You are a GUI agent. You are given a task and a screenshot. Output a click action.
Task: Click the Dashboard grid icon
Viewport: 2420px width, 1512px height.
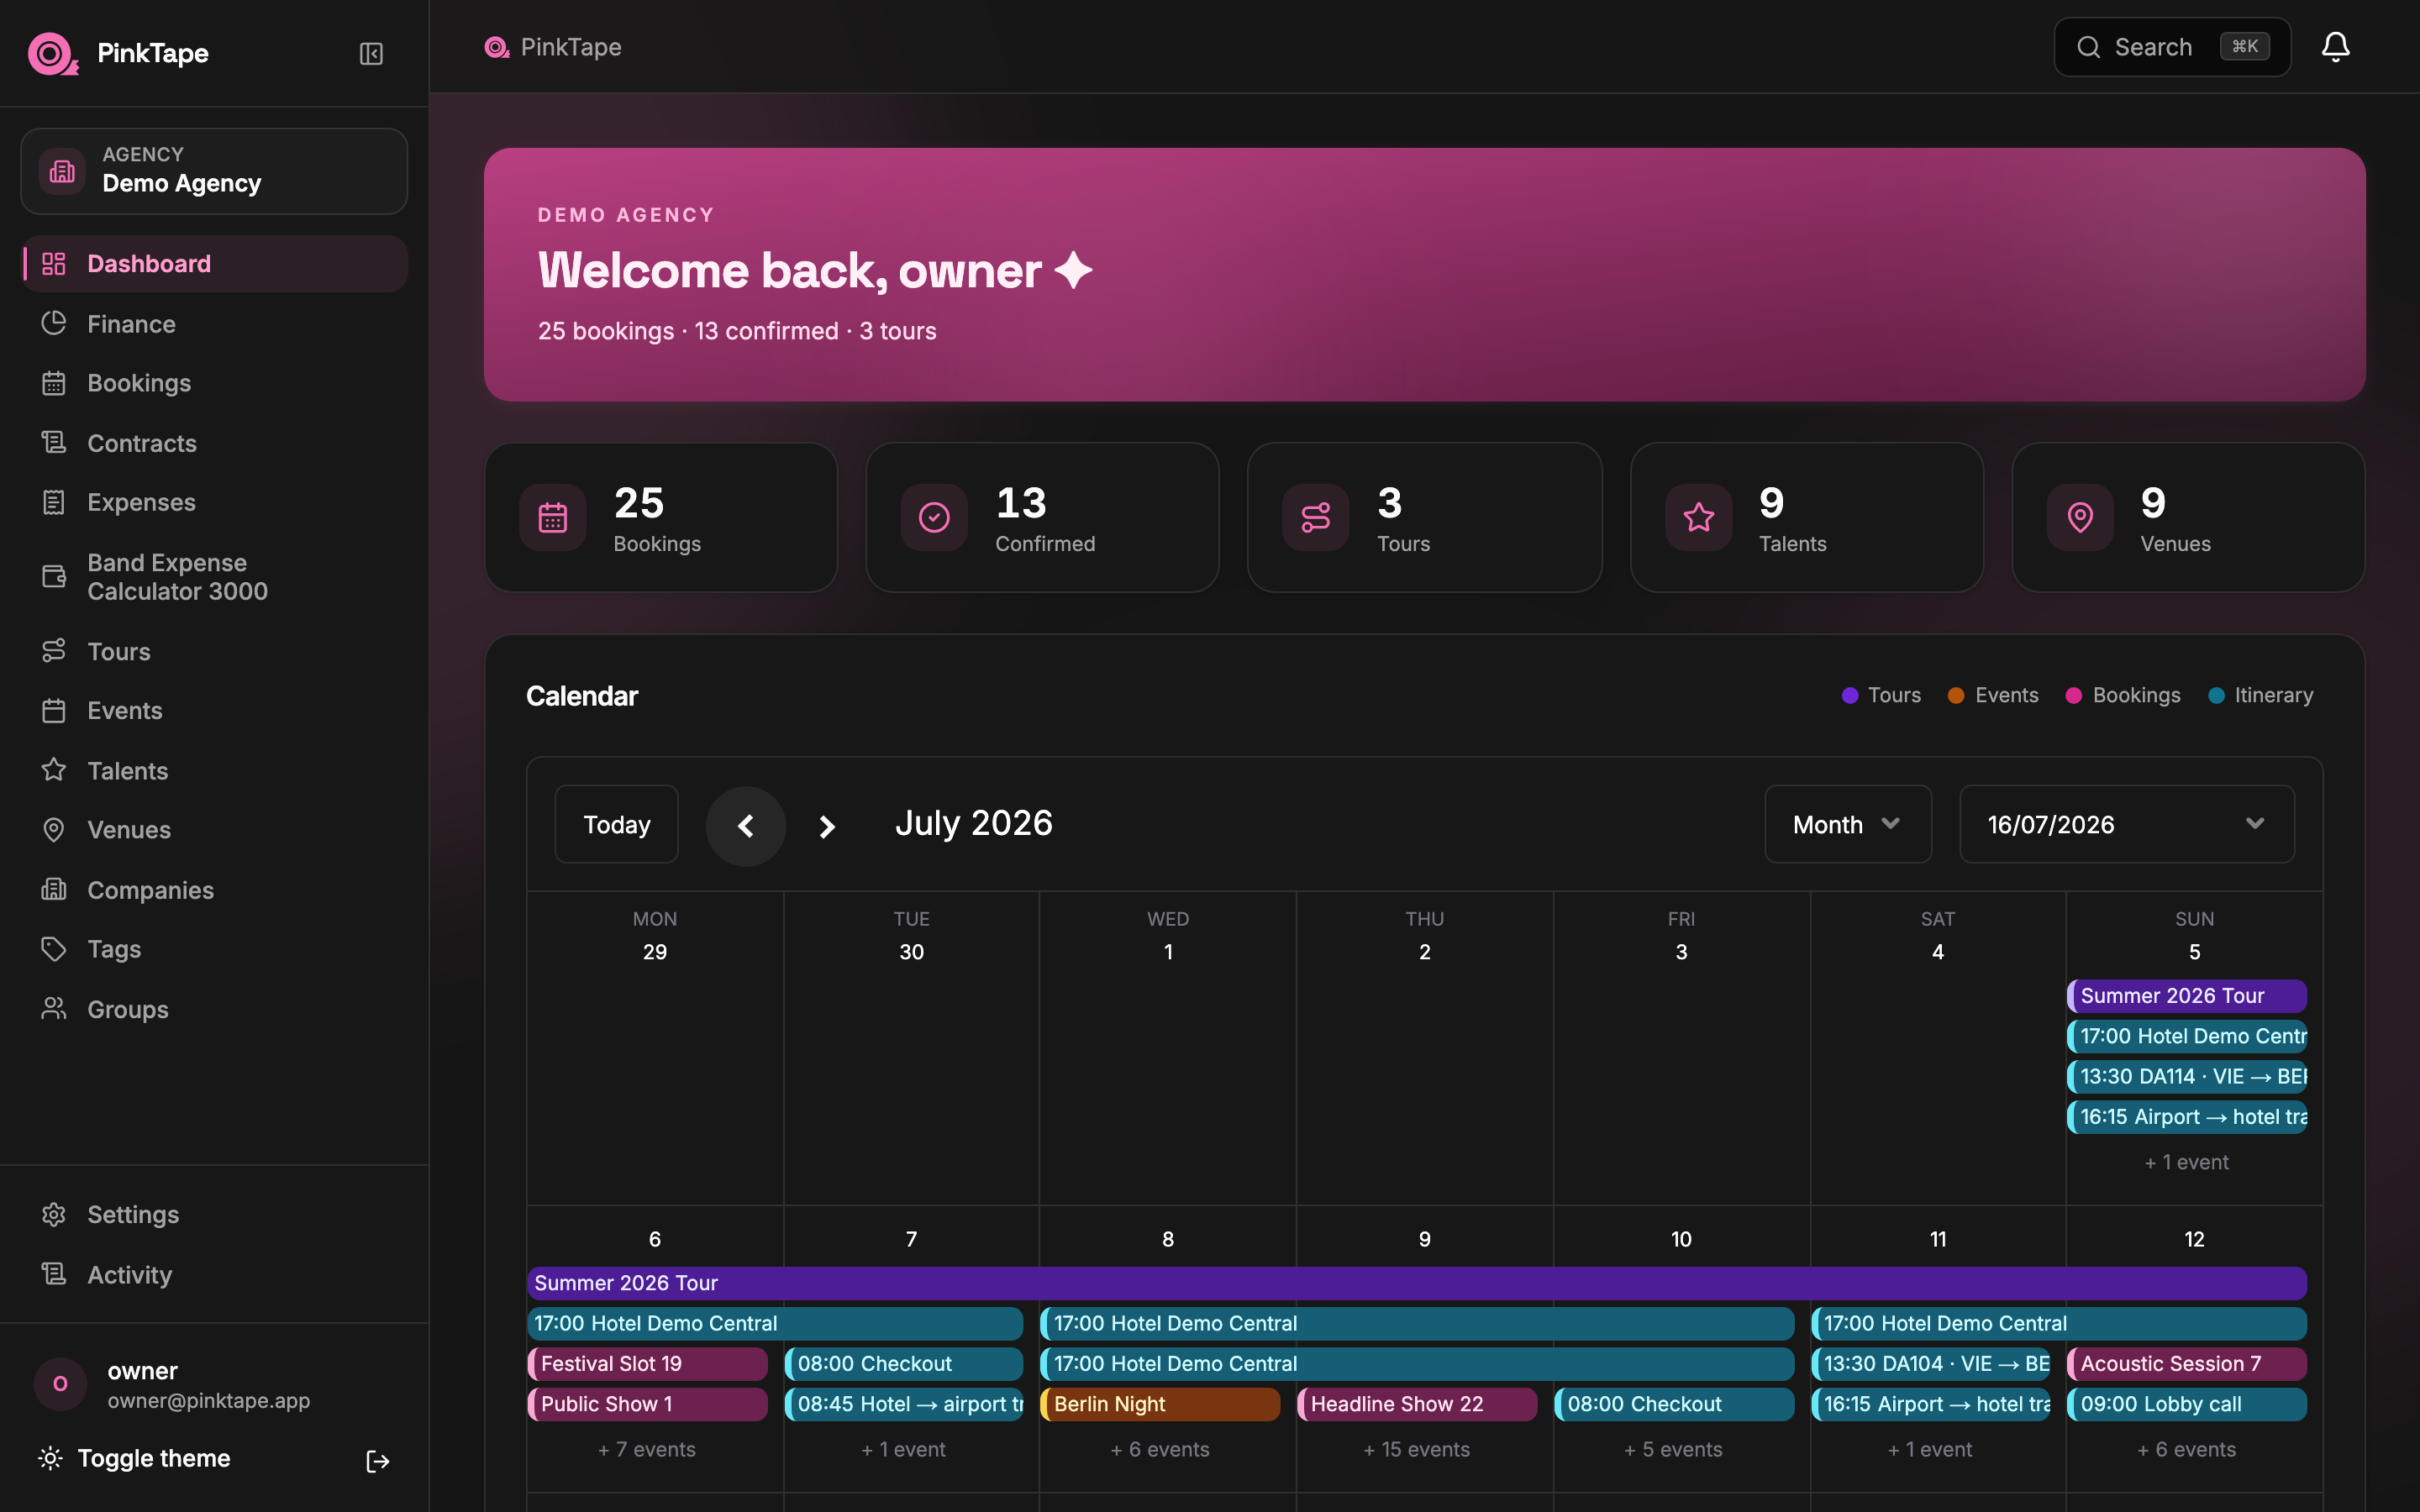pyautogui.click(x=54, y=264)
